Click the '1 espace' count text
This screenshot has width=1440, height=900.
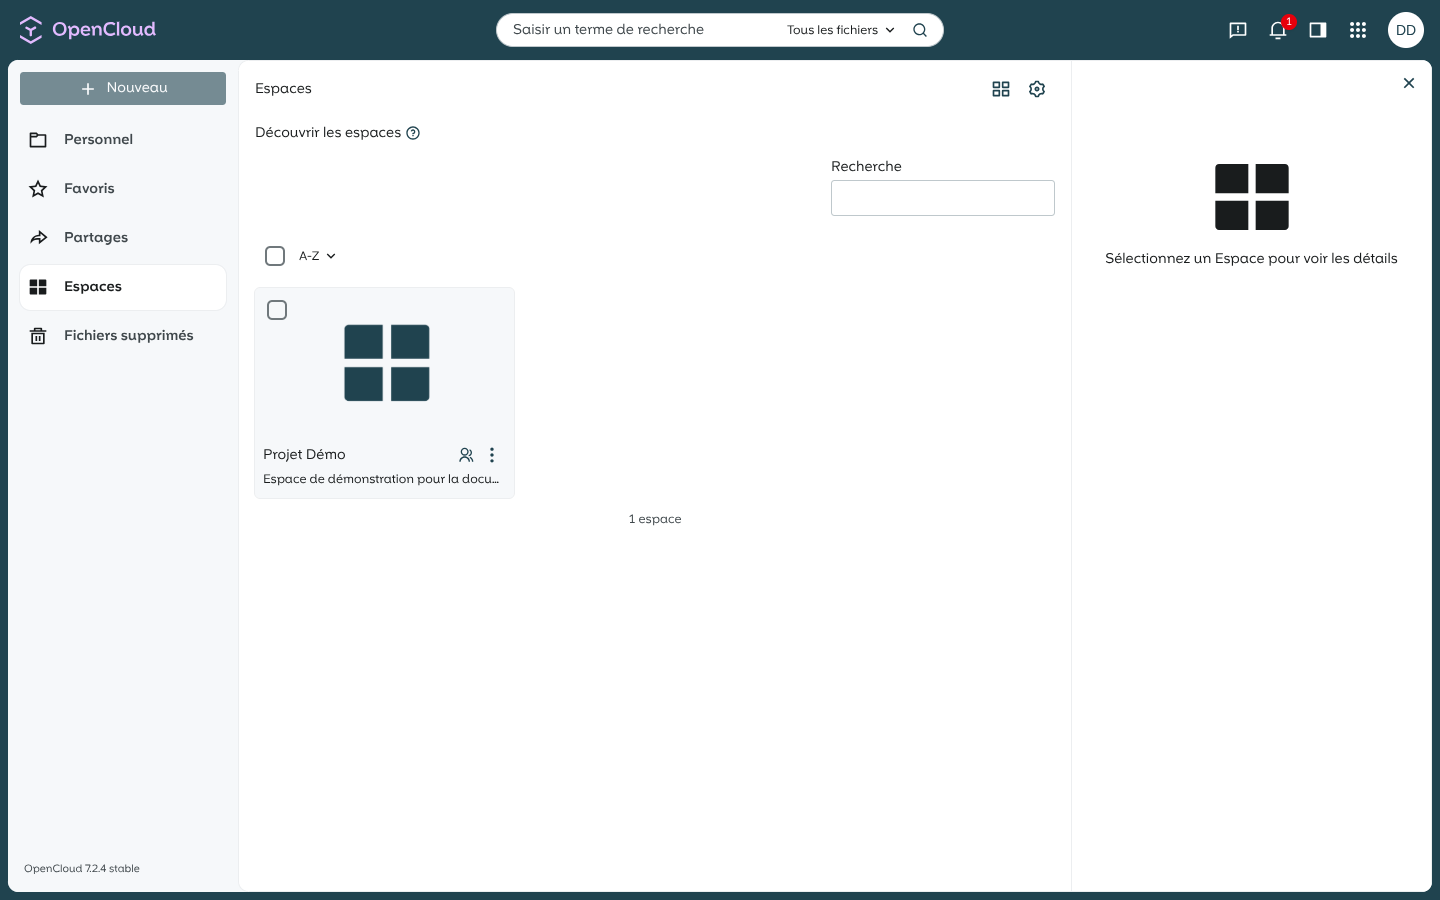(x=655, y=519)
